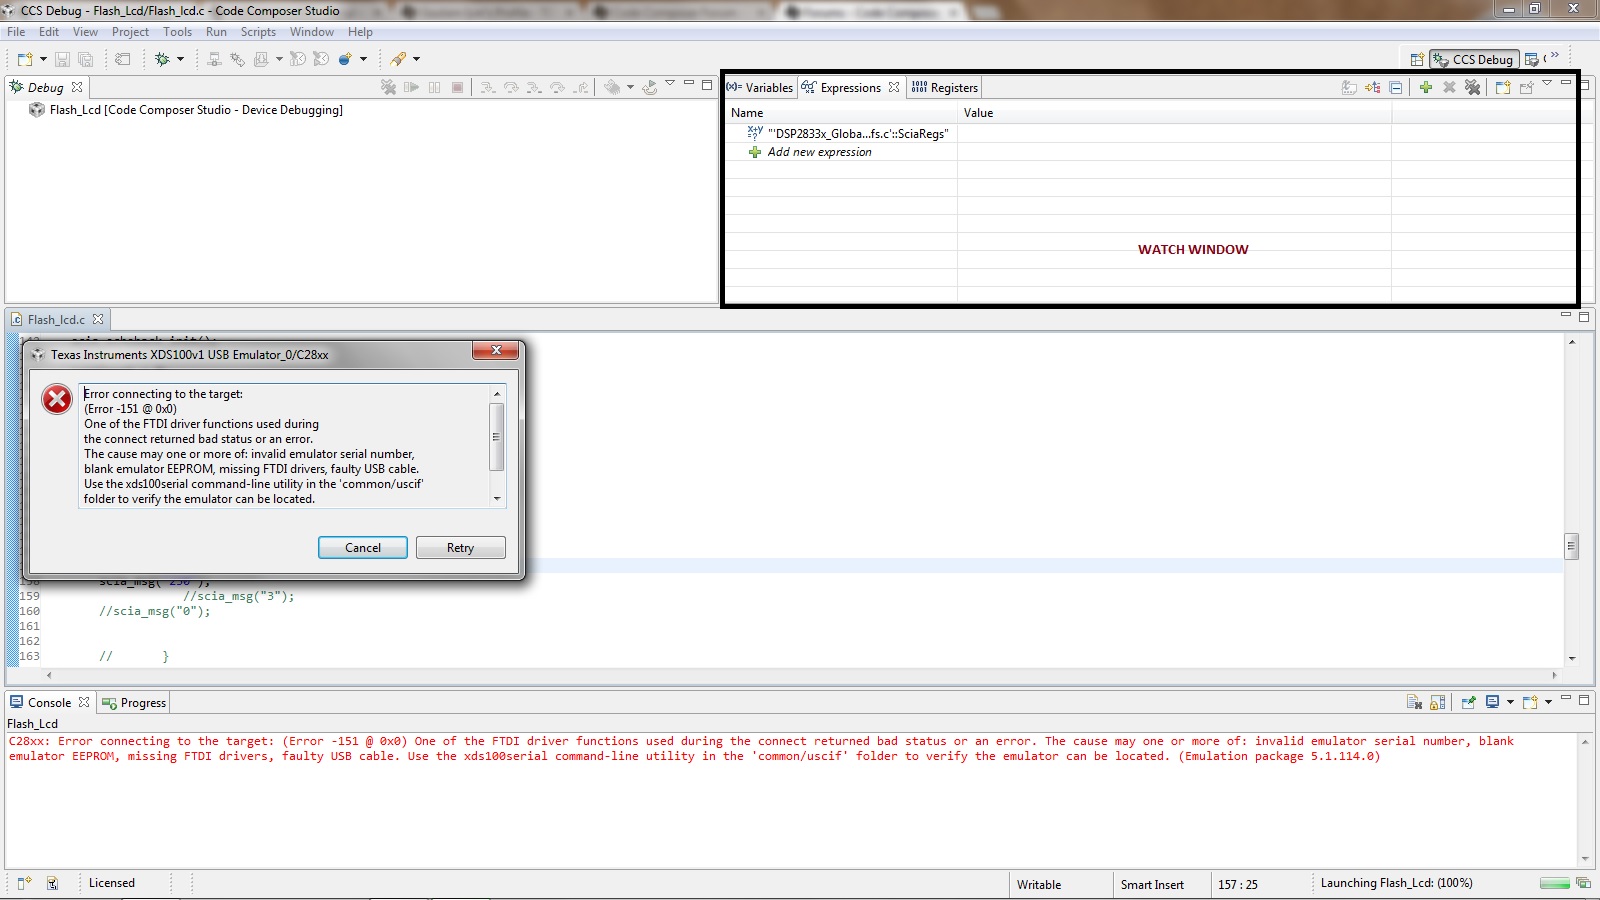Minimize the Console view panel
Screen dimensions: 1600x900
tap(1566, 698)
